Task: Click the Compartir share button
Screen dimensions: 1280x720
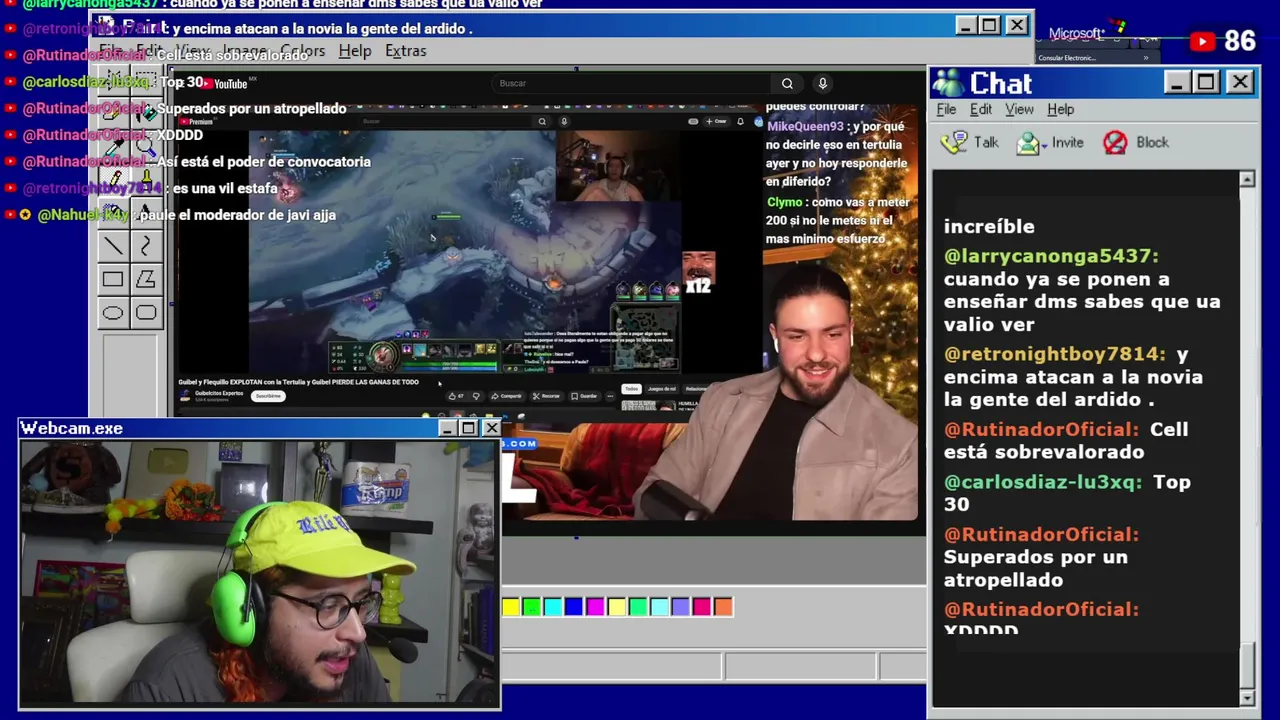Action: pyautogui.click(x=506, y=396)
